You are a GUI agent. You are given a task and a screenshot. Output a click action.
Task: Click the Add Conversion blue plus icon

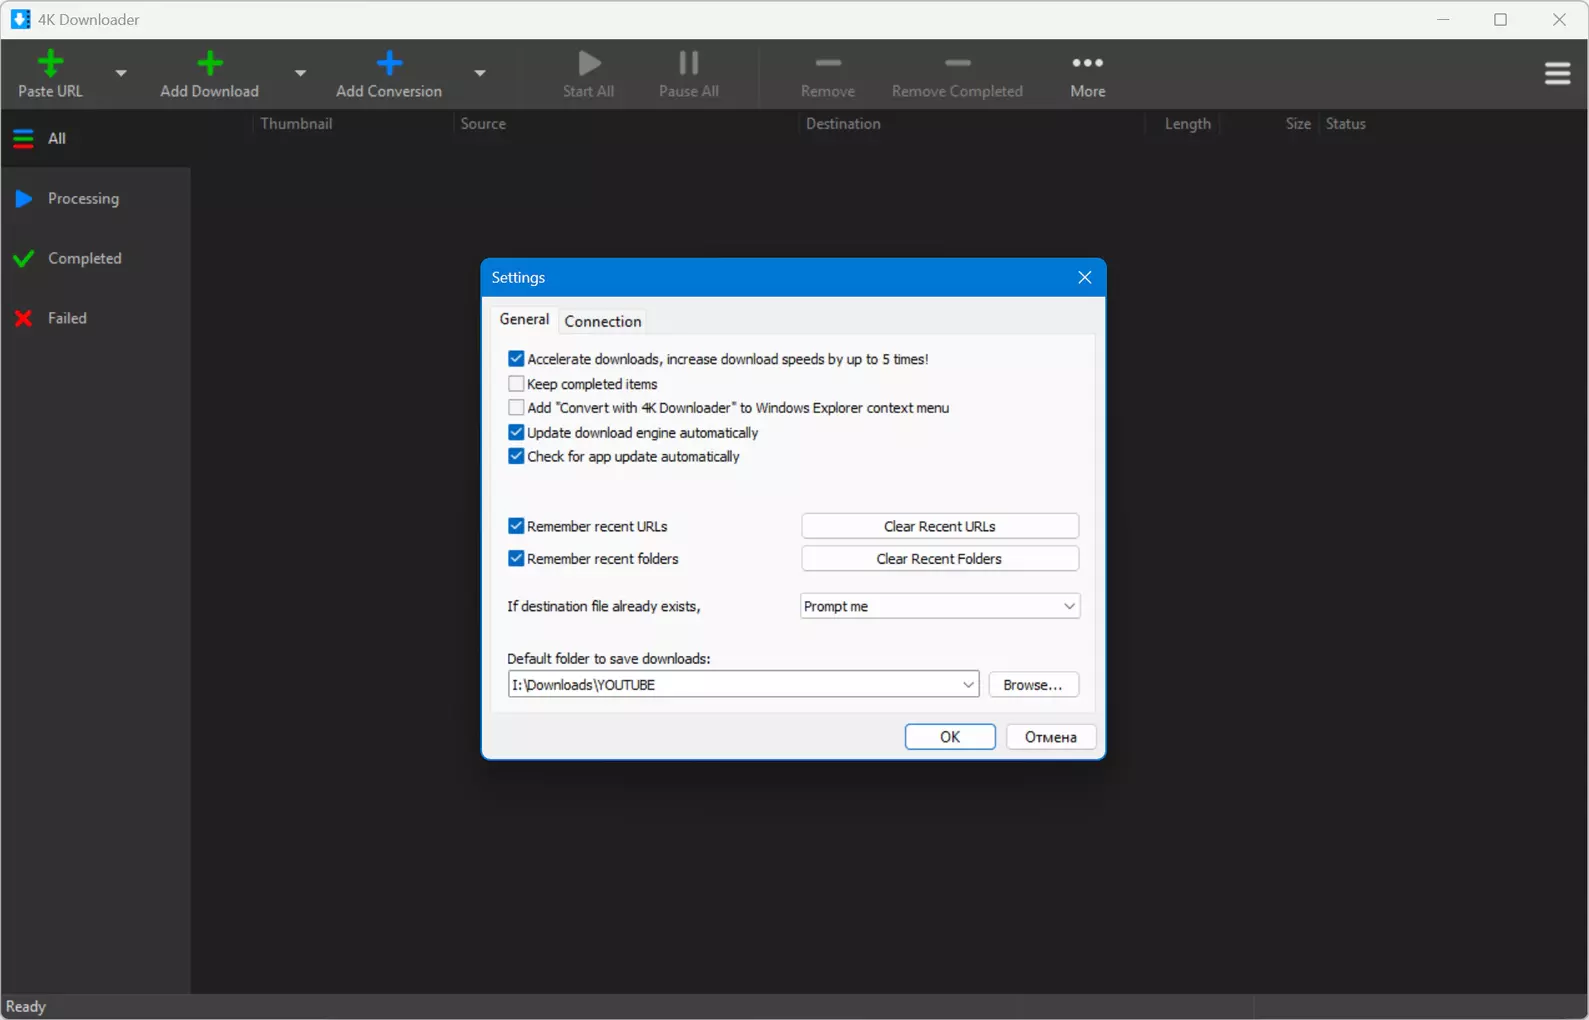coord(389,64)
